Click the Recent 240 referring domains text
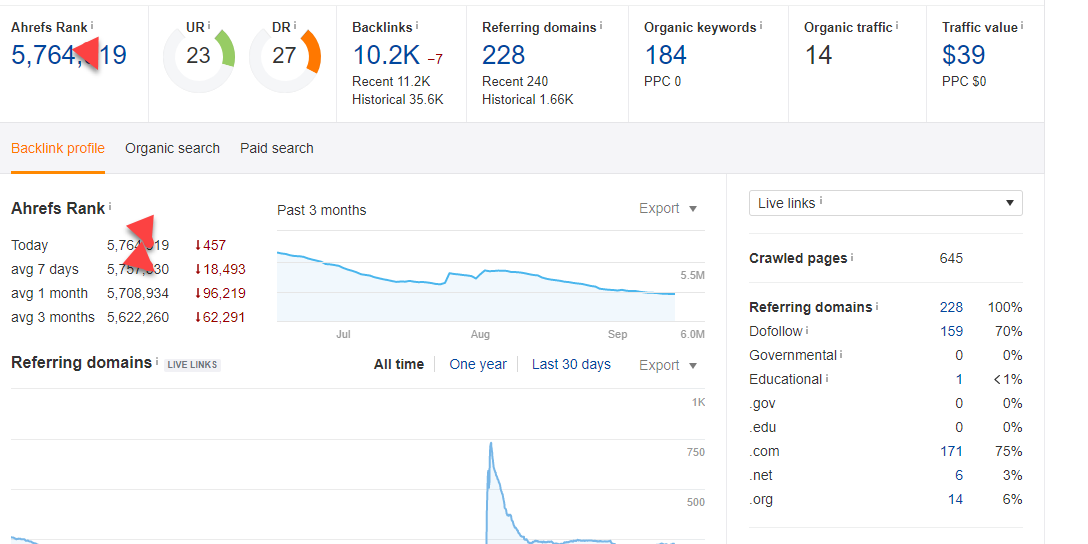 pyautogui.click(x=513, y=81)
